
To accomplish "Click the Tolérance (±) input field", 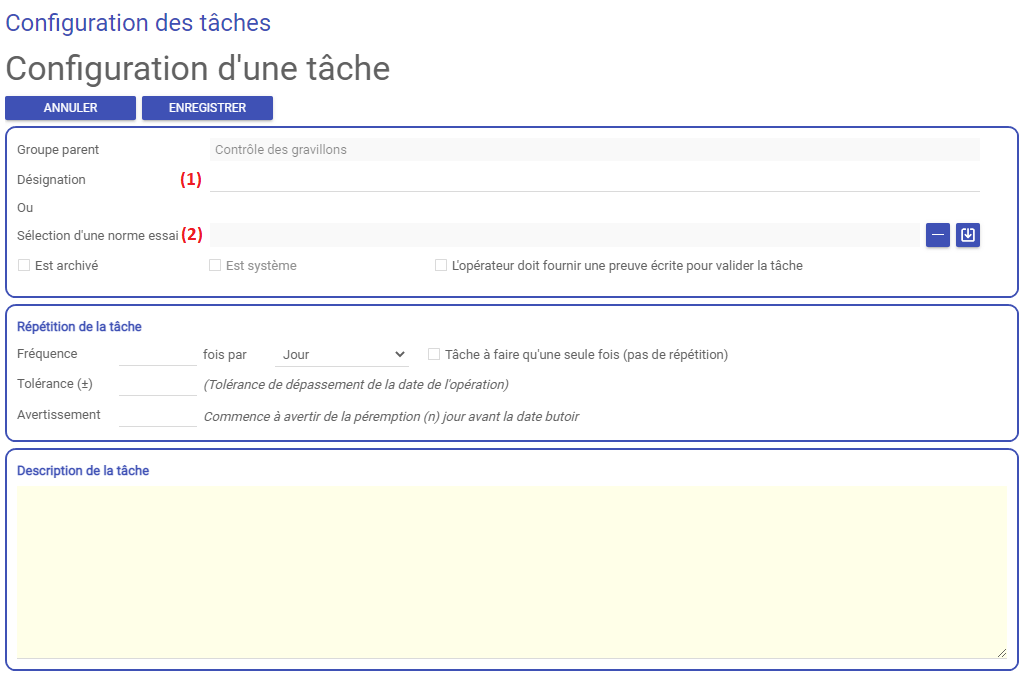I will point(158,384).
